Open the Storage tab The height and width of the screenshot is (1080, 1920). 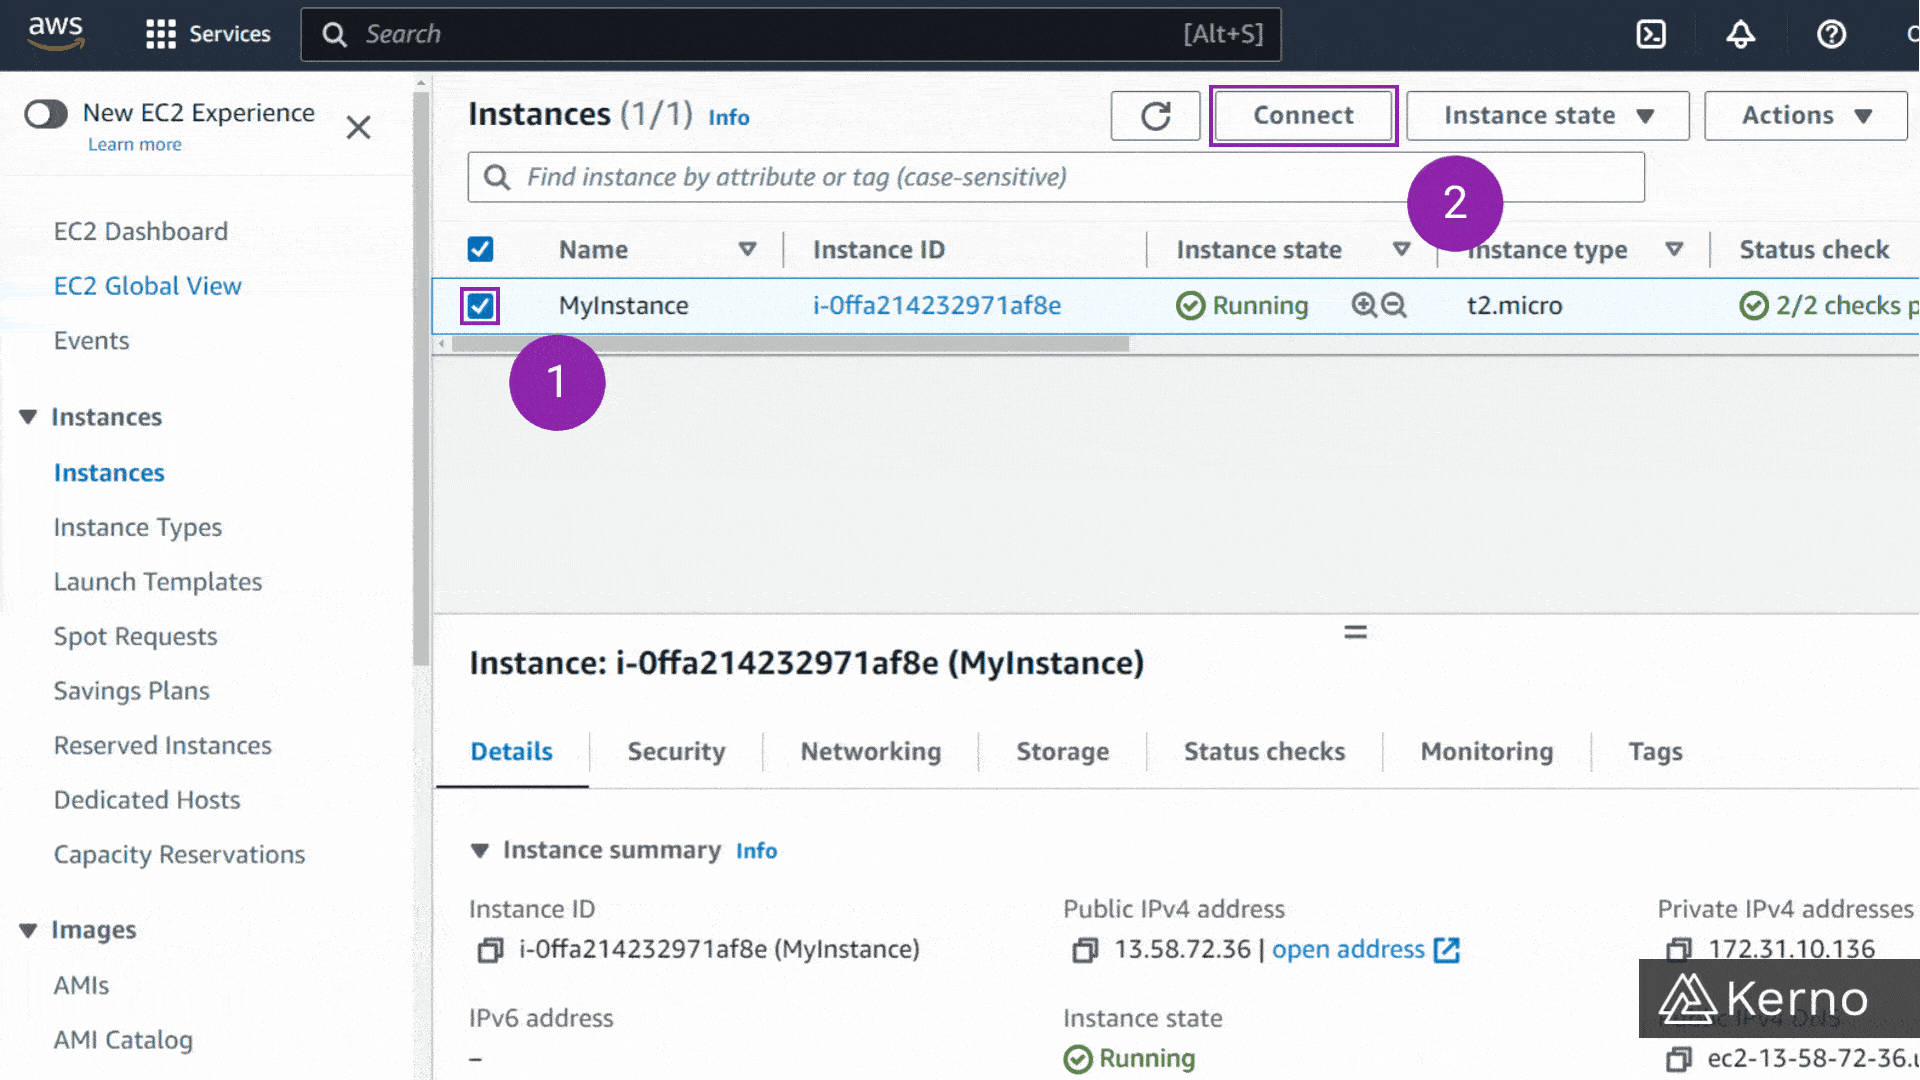click(1062, 752)
